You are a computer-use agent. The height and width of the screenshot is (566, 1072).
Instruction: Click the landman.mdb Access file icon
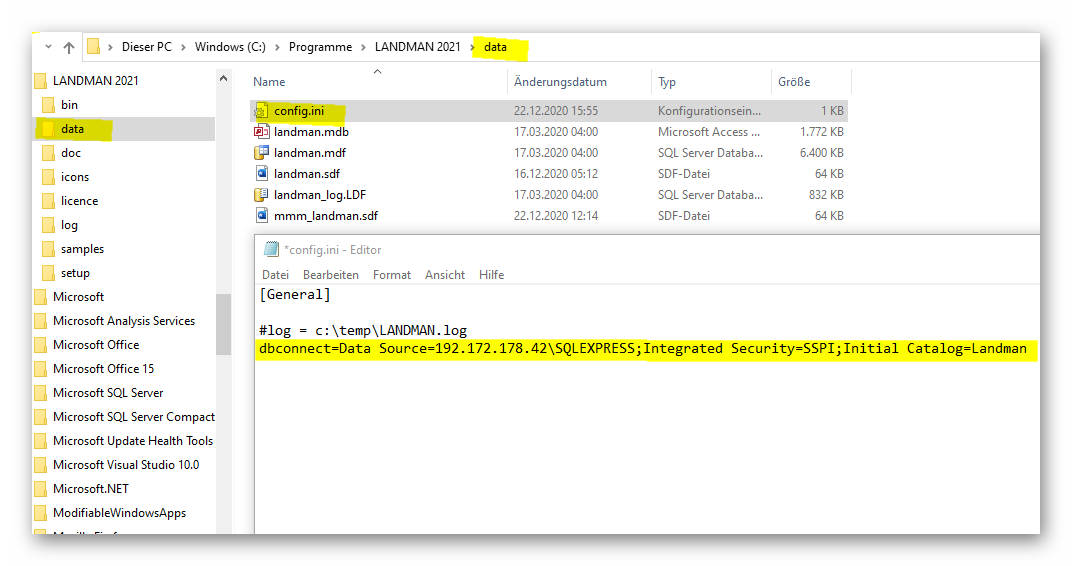(x=262, y=132)
